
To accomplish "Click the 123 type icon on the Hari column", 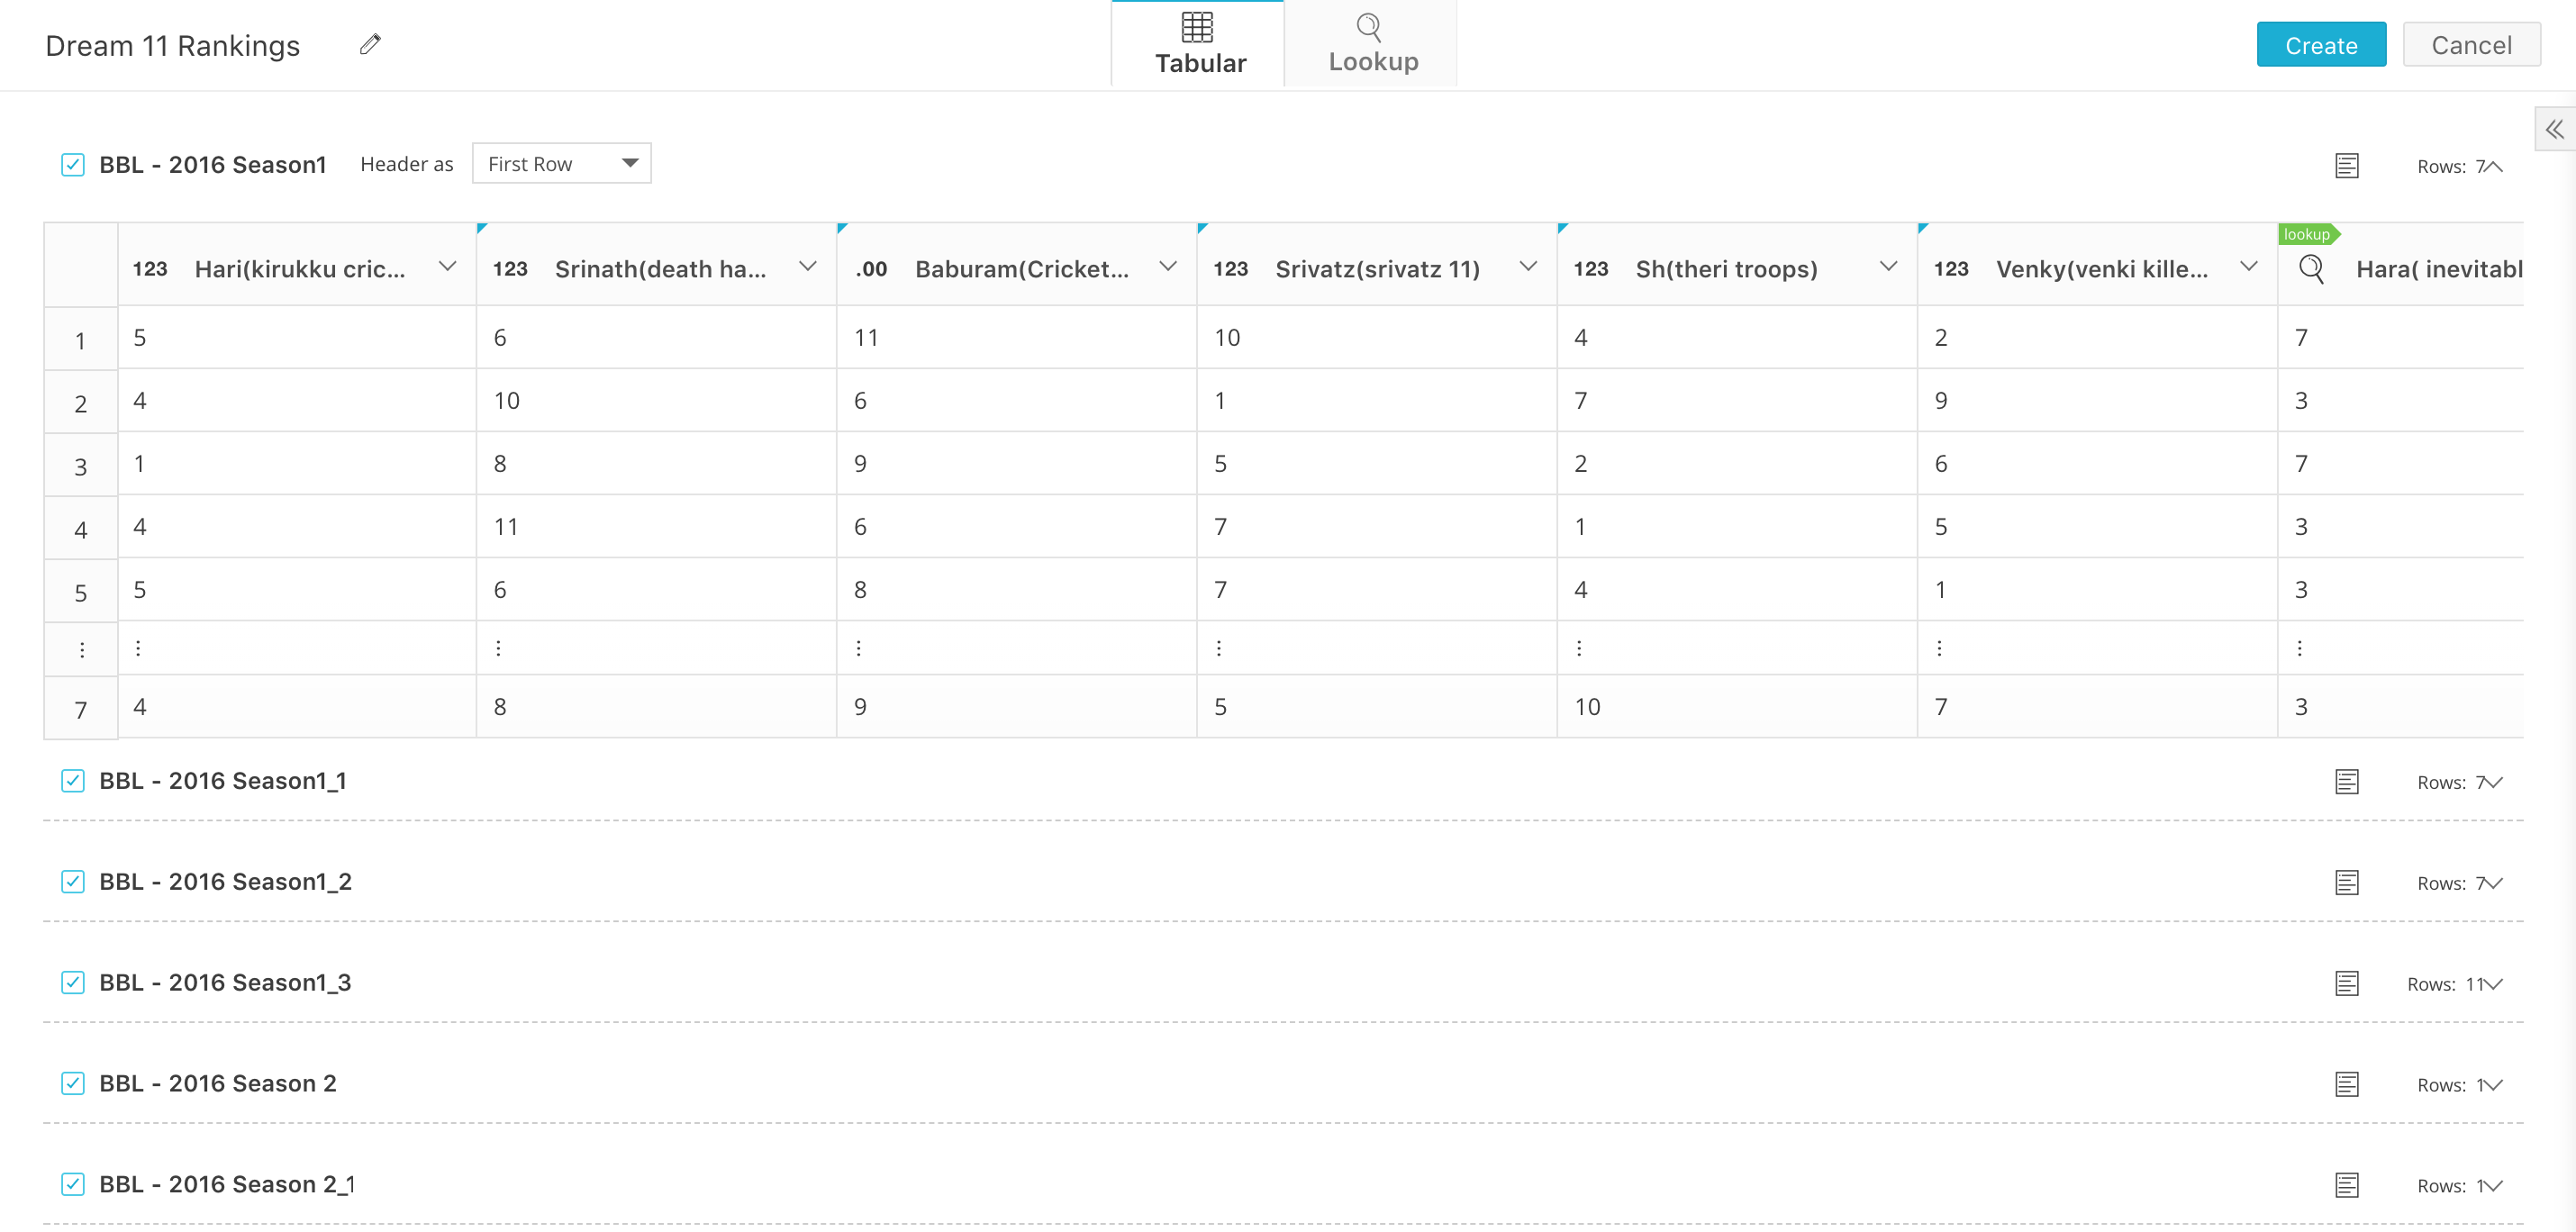I will click(150, 269).
